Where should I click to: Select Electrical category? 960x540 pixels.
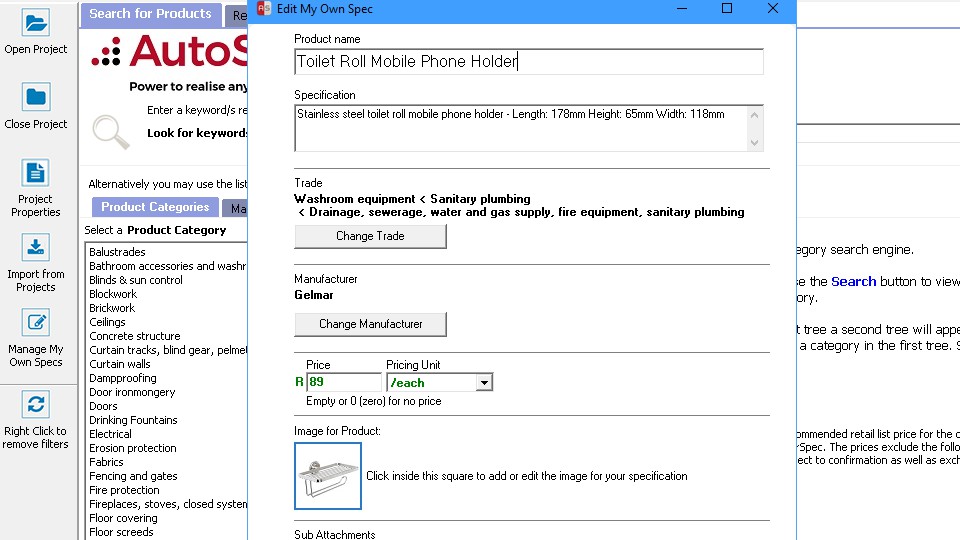(110, 434)
